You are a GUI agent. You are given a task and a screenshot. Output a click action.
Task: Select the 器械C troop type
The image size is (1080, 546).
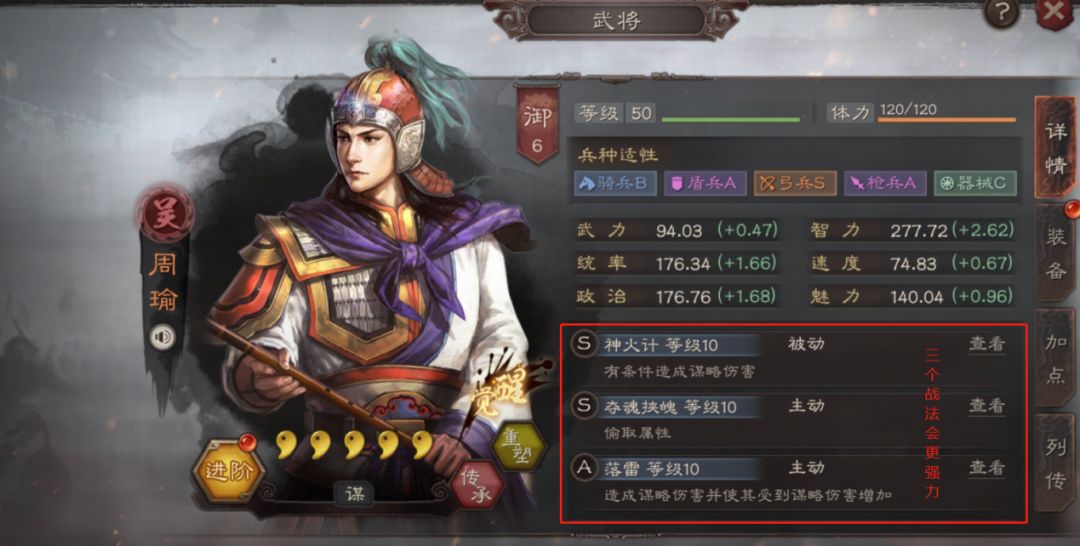[x=975, y=183]
